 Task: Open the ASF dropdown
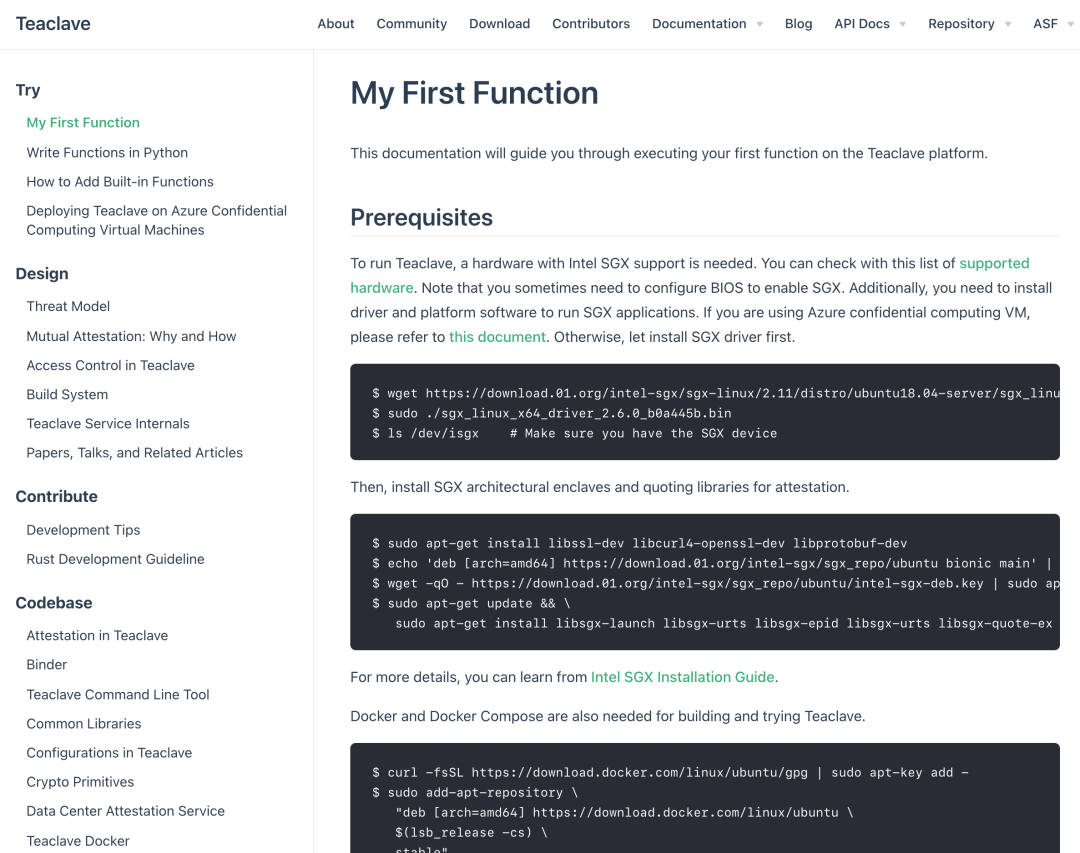pos(1052,24)
